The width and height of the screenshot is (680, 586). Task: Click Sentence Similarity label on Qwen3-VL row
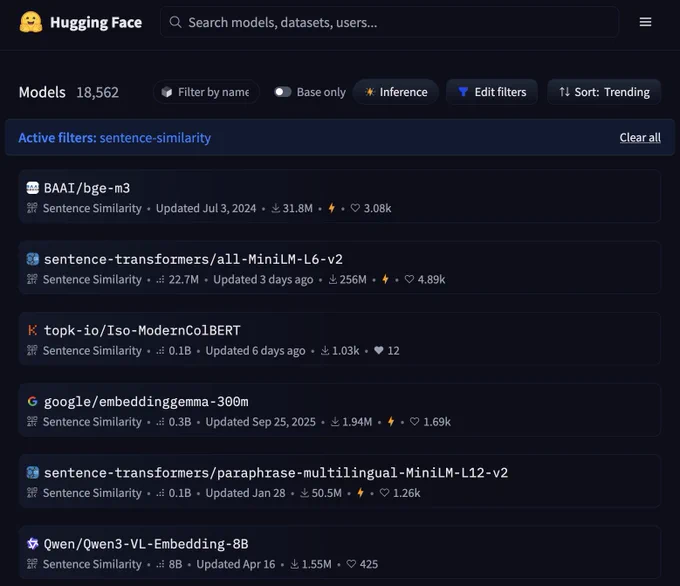[x=92, y=564]
